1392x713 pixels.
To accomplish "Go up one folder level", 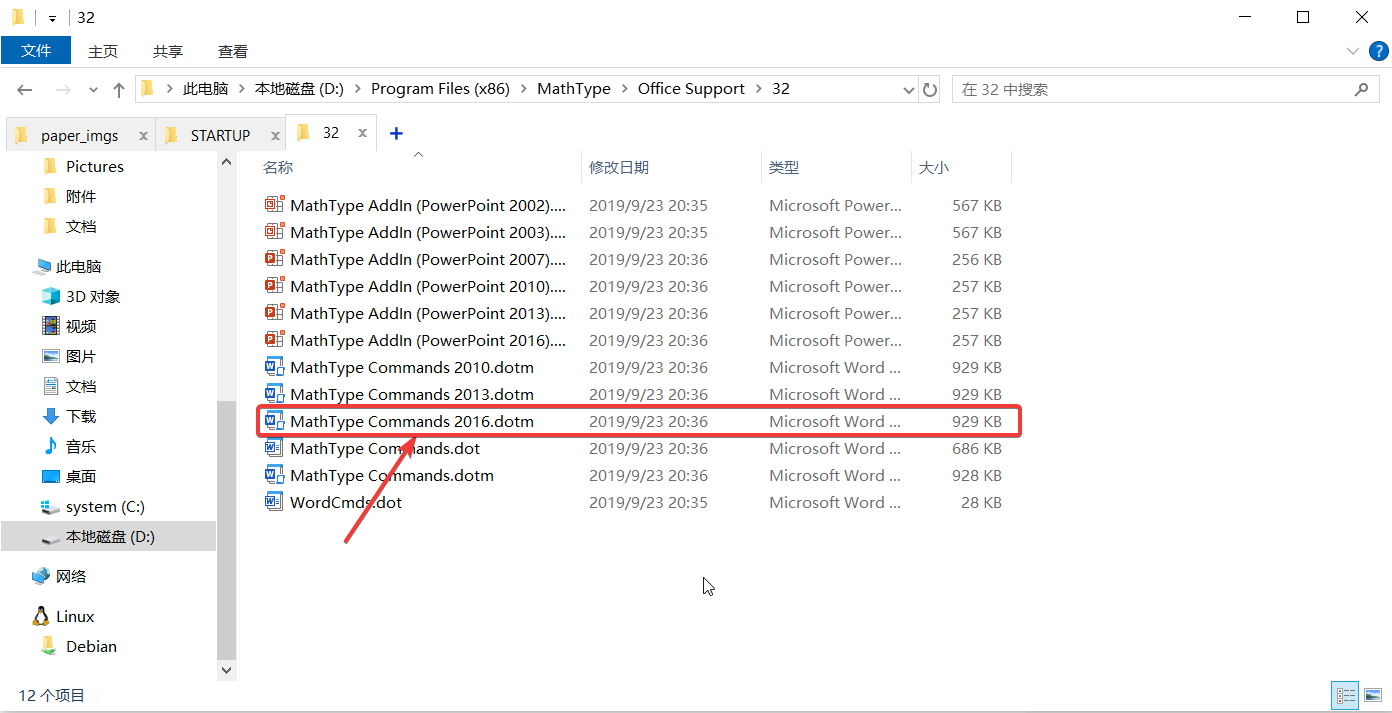I will 119,90.
